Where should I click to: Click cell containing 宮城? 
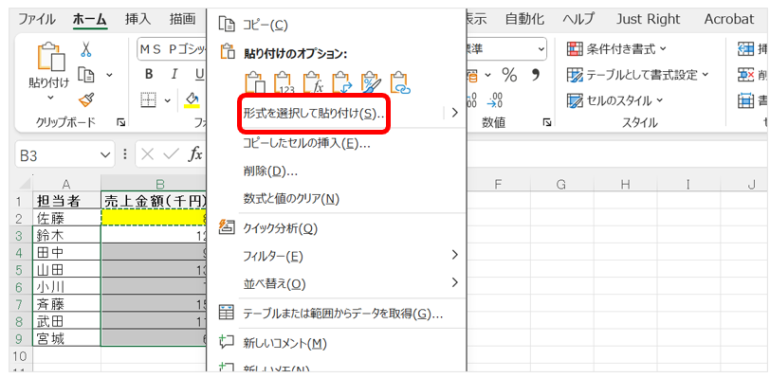point(66,338)
